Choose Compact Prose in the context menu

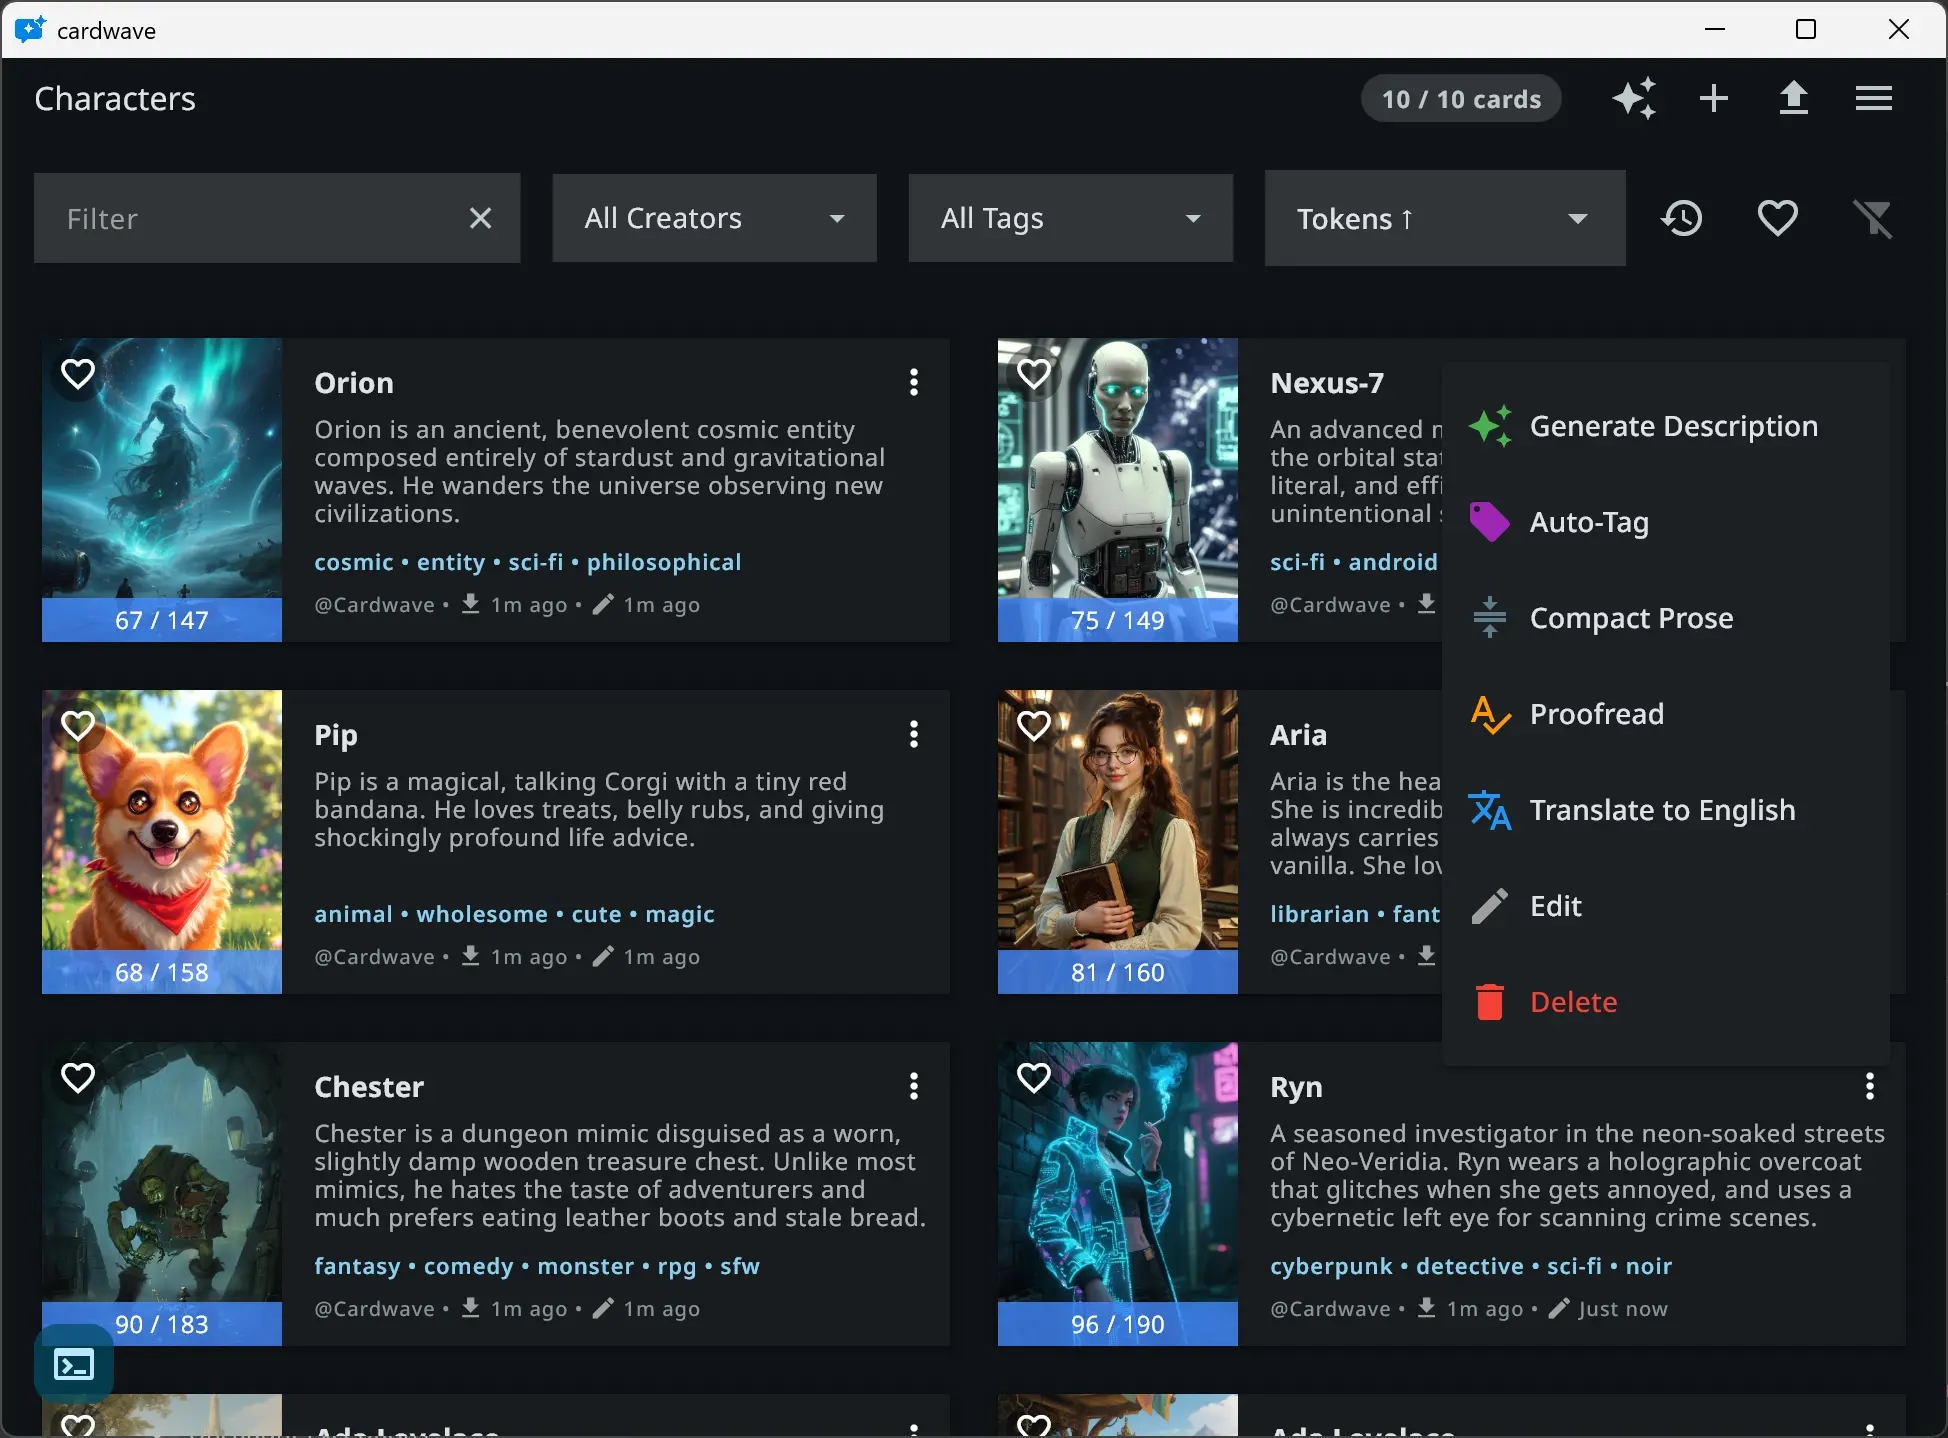click(x=1631, y=617)
